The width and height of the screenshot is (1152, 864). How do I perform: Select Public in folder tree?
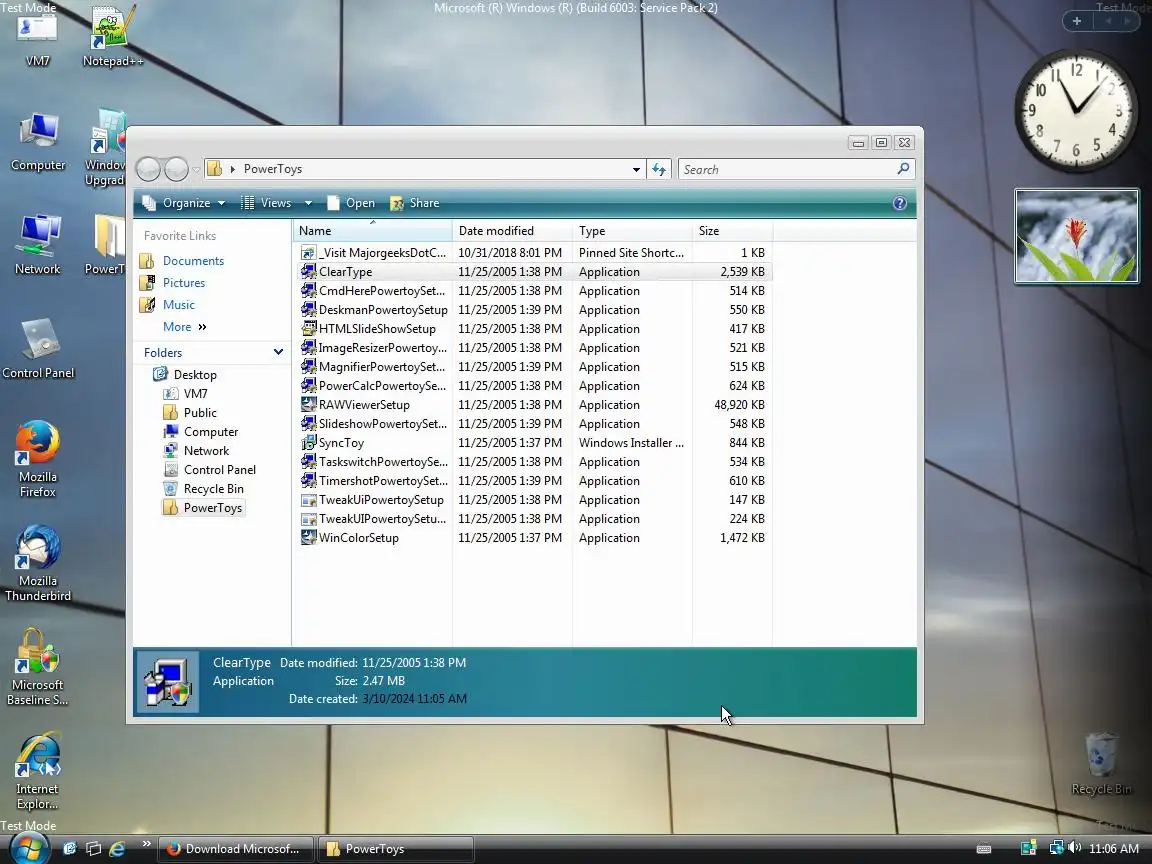[x=200, y=413]
